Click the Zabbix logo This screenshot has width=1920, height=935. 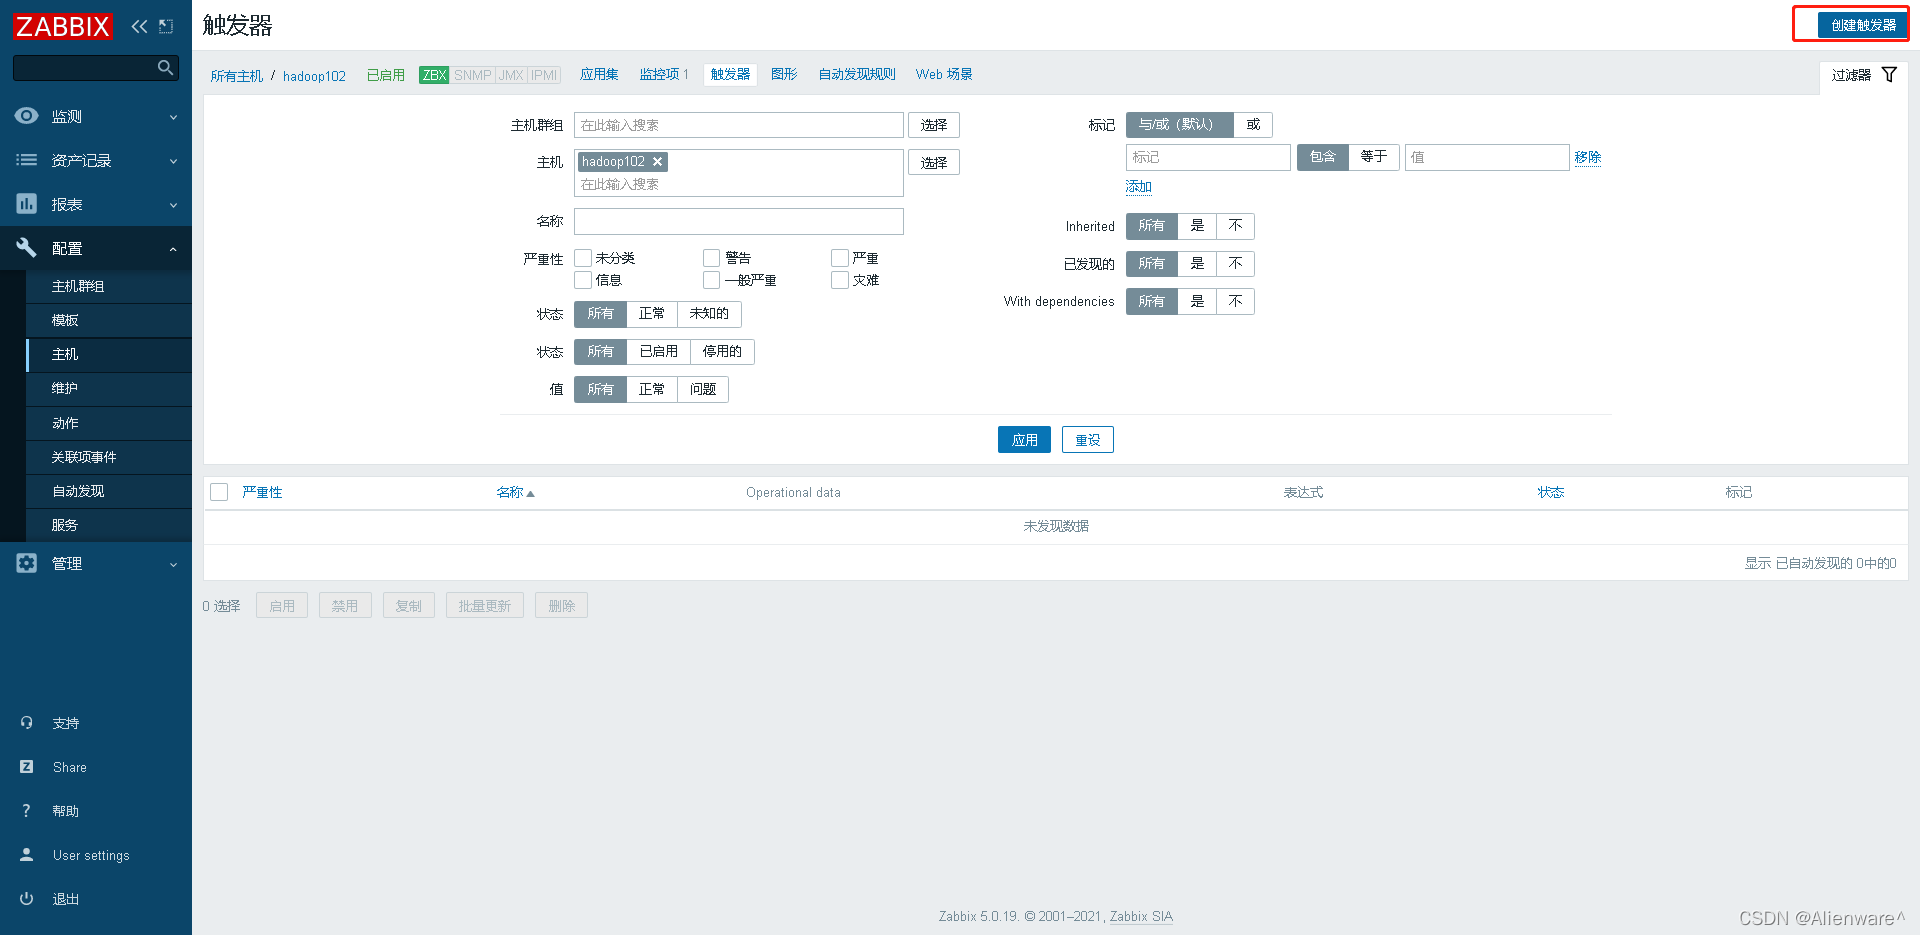tap(63, 26)
